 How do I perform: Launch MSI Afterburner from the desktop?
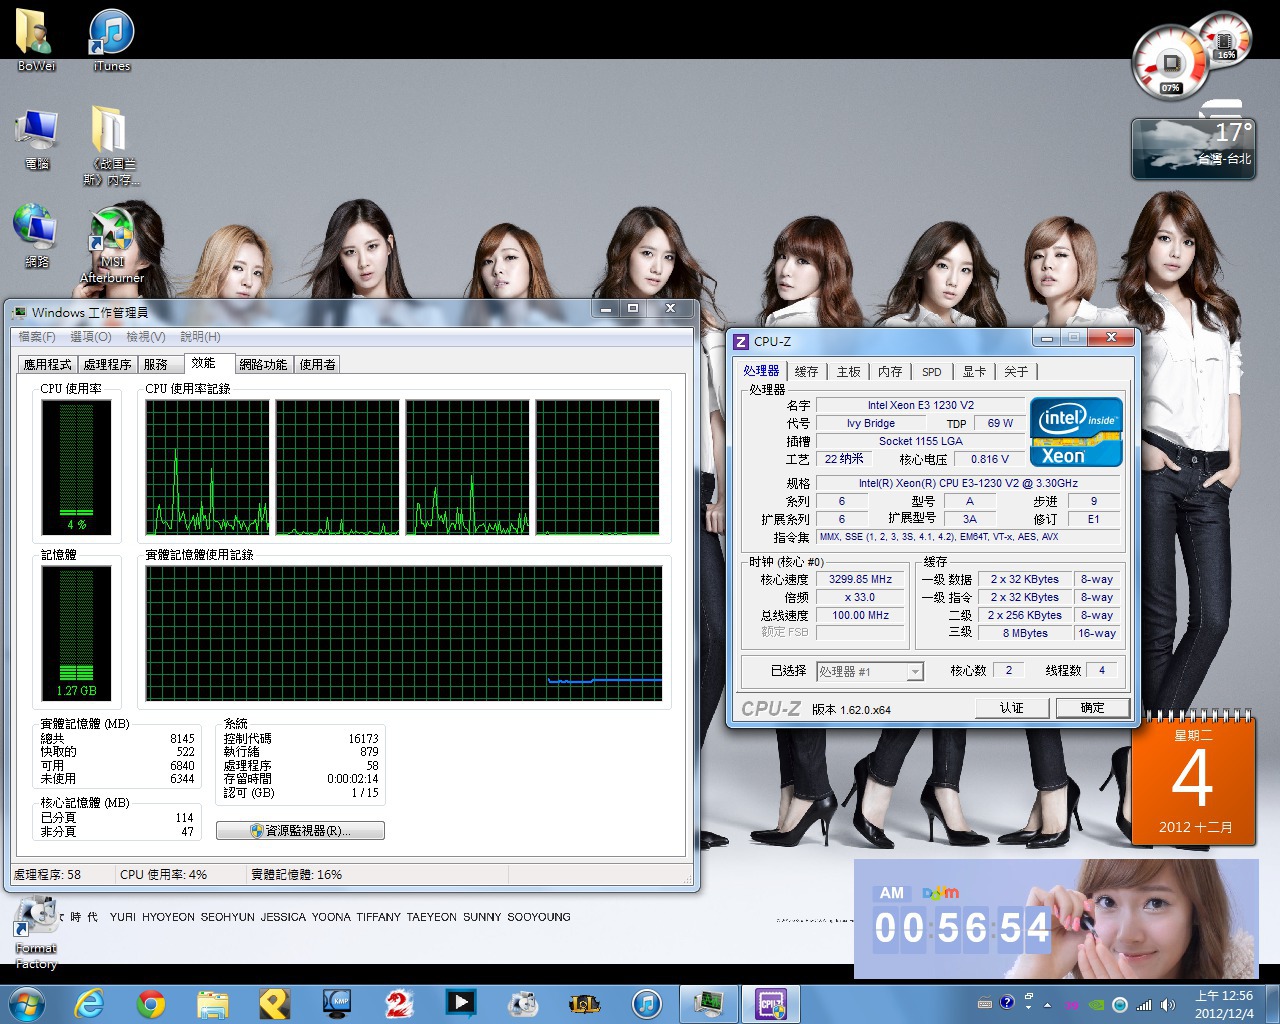[112, 242]
